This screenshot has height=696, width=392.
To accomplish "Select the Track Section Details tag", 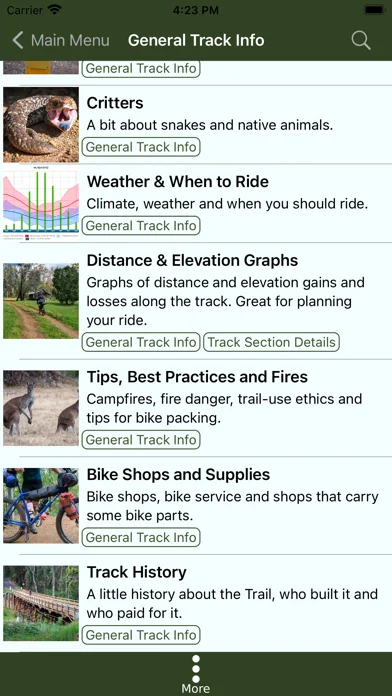I will [272, 342].
